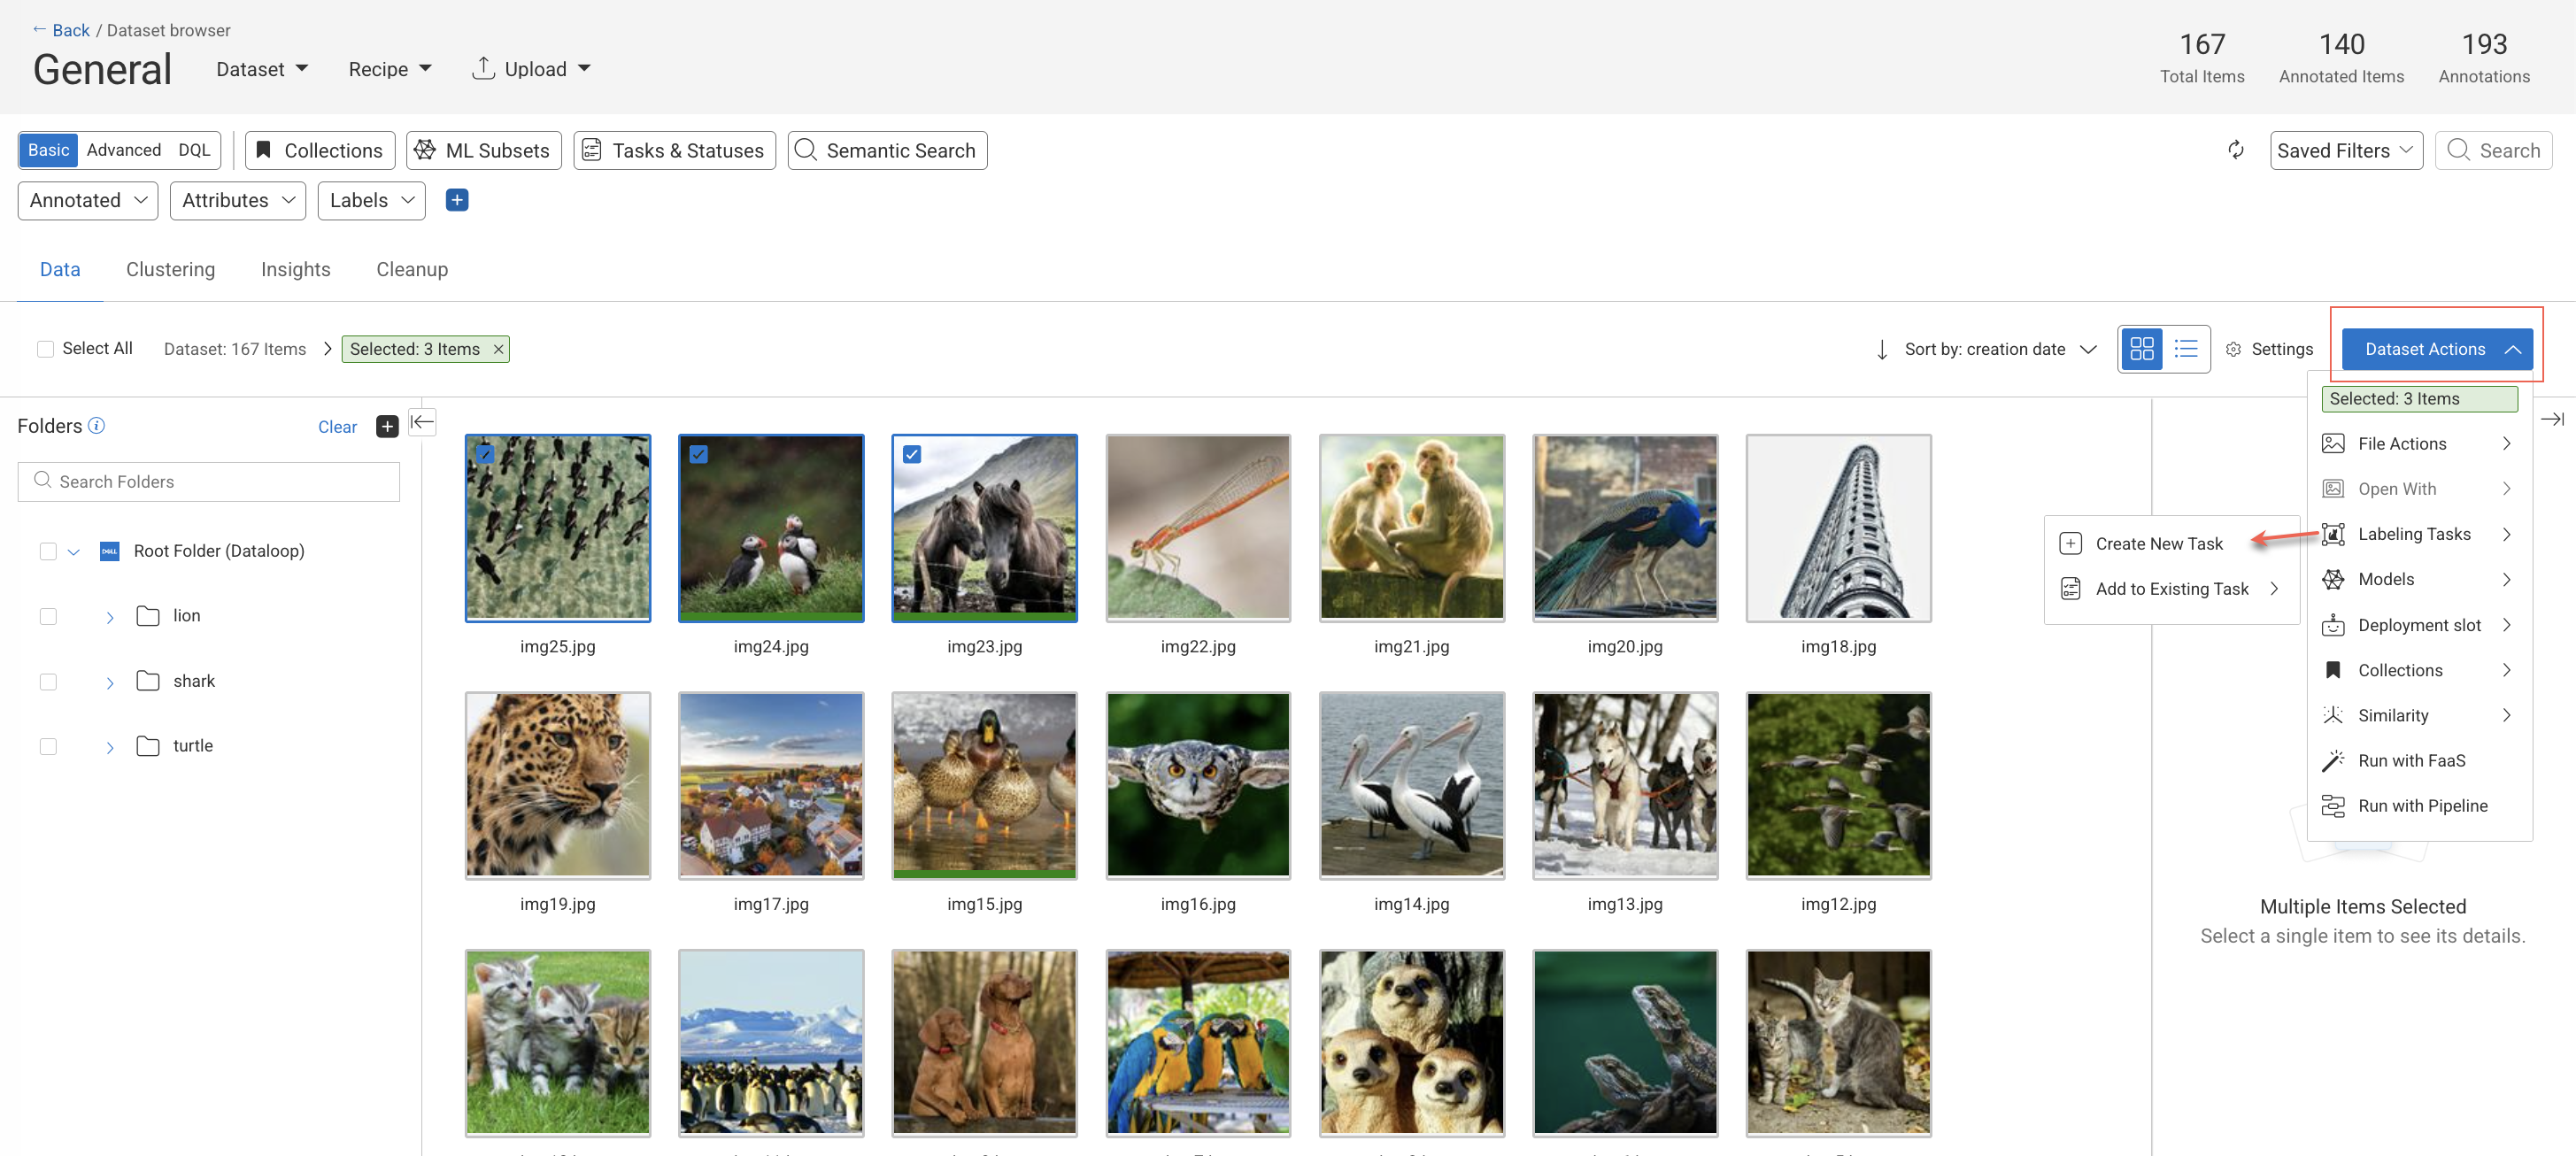
Task: Collapse the right details panel arrow
Action: (2551, 419)
